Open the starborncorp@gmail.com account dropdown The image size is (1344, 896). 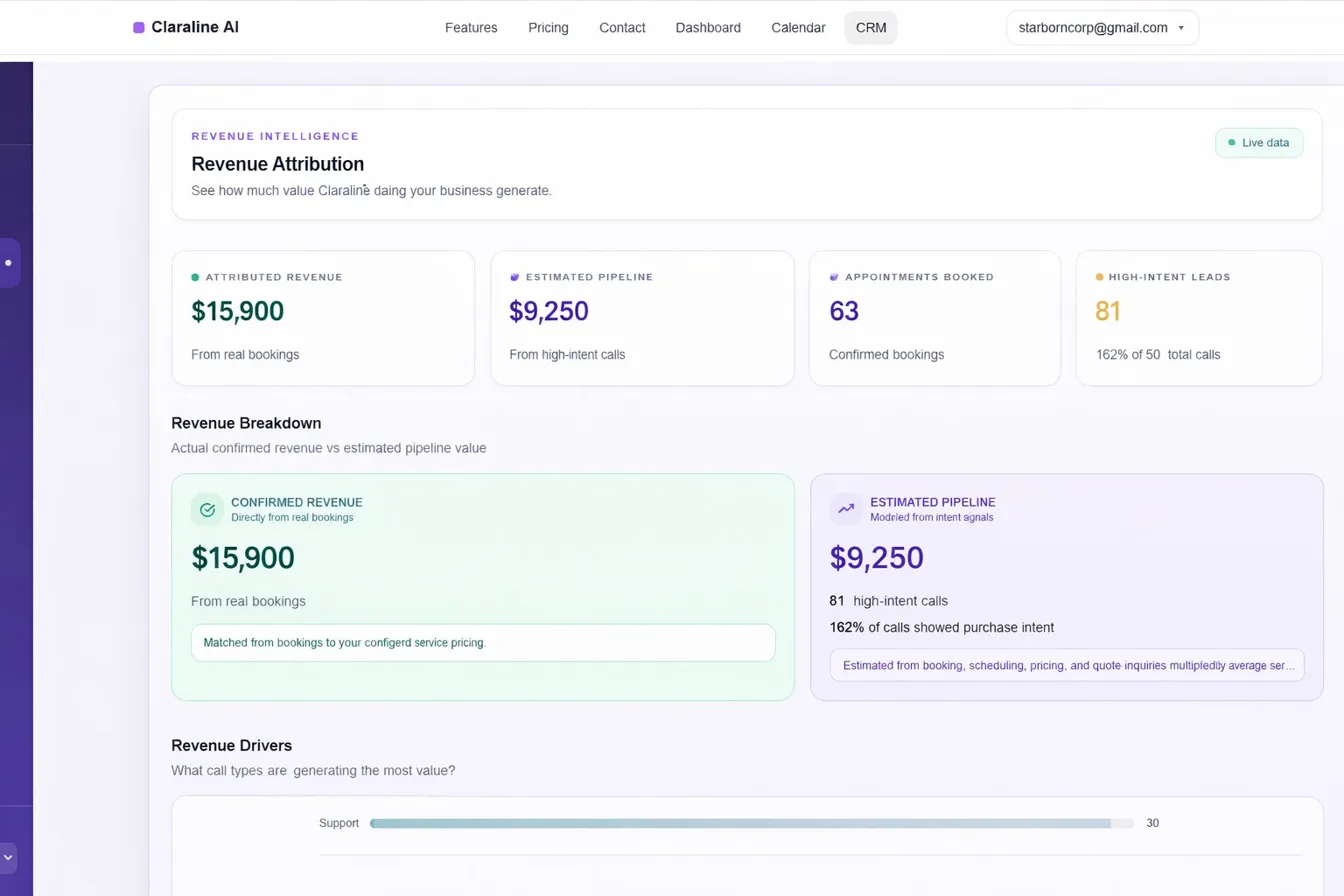point(1101,27)
